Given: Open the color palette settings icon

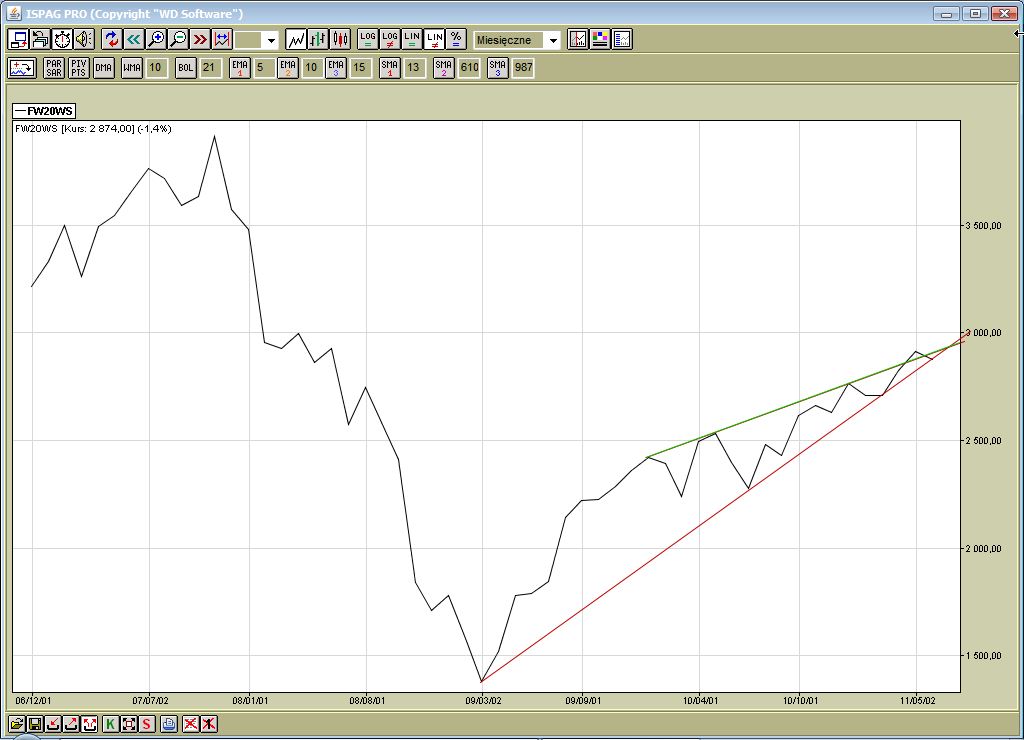Looking at the screenshot, I should click(600, 39).
